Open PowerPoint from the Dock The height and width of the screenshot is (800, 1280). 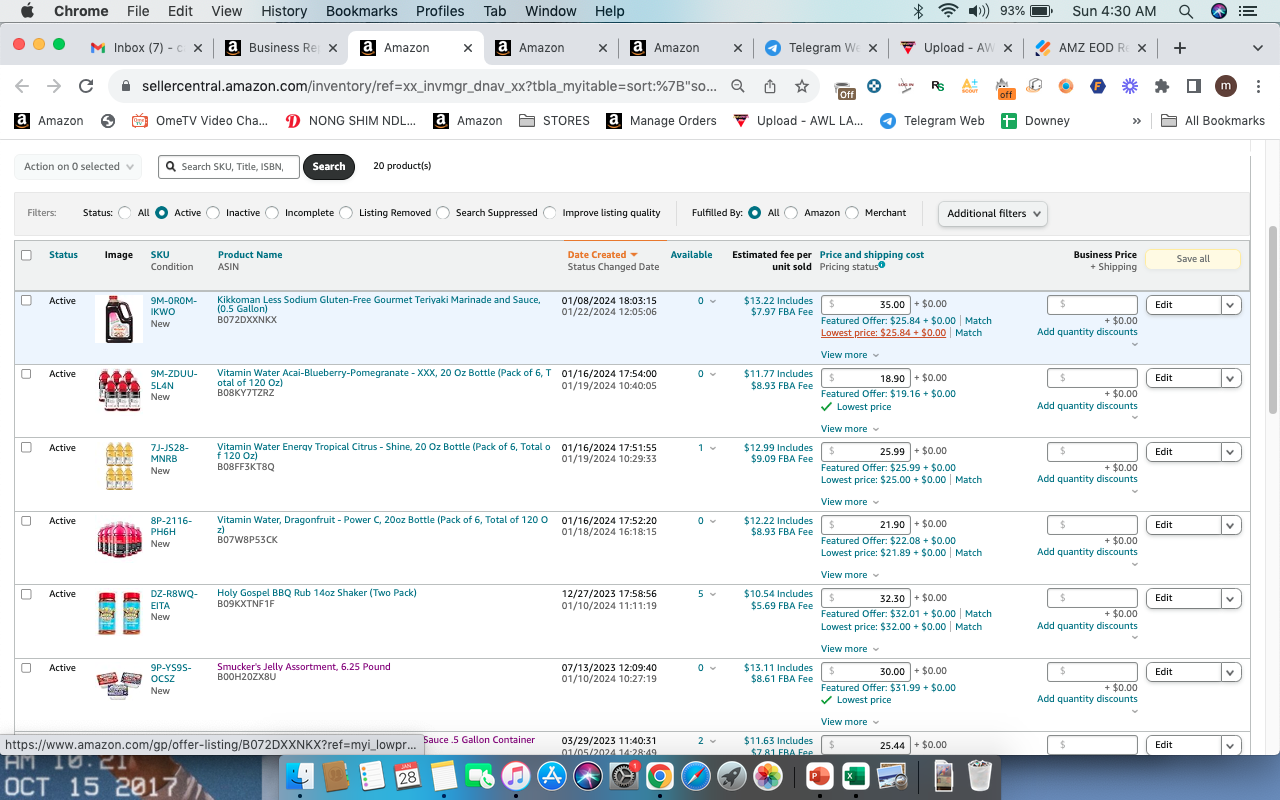819,776
